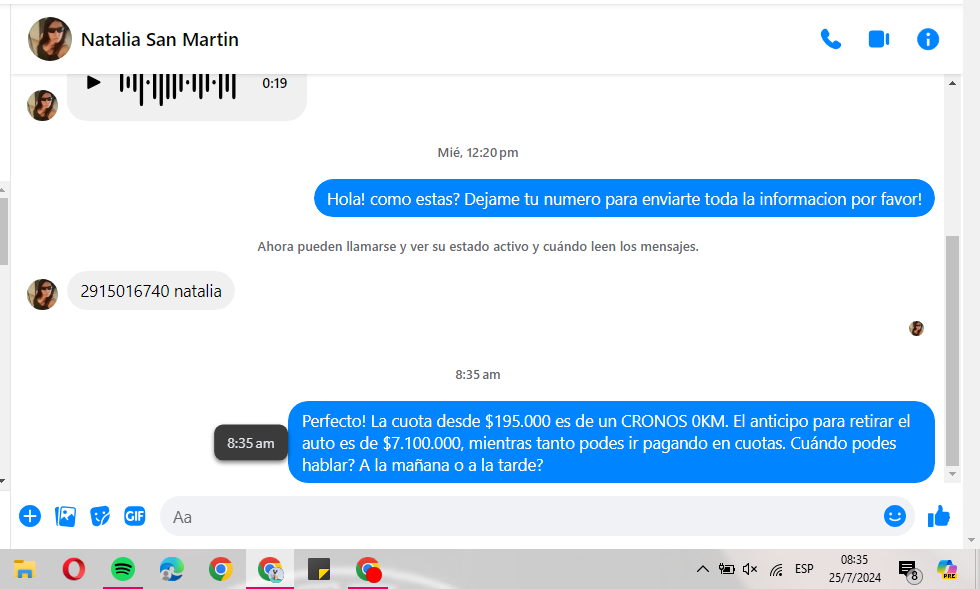Switch to active Chrome profile window
980x589 pixels.
pyautogui.click(x=270, y=570)
